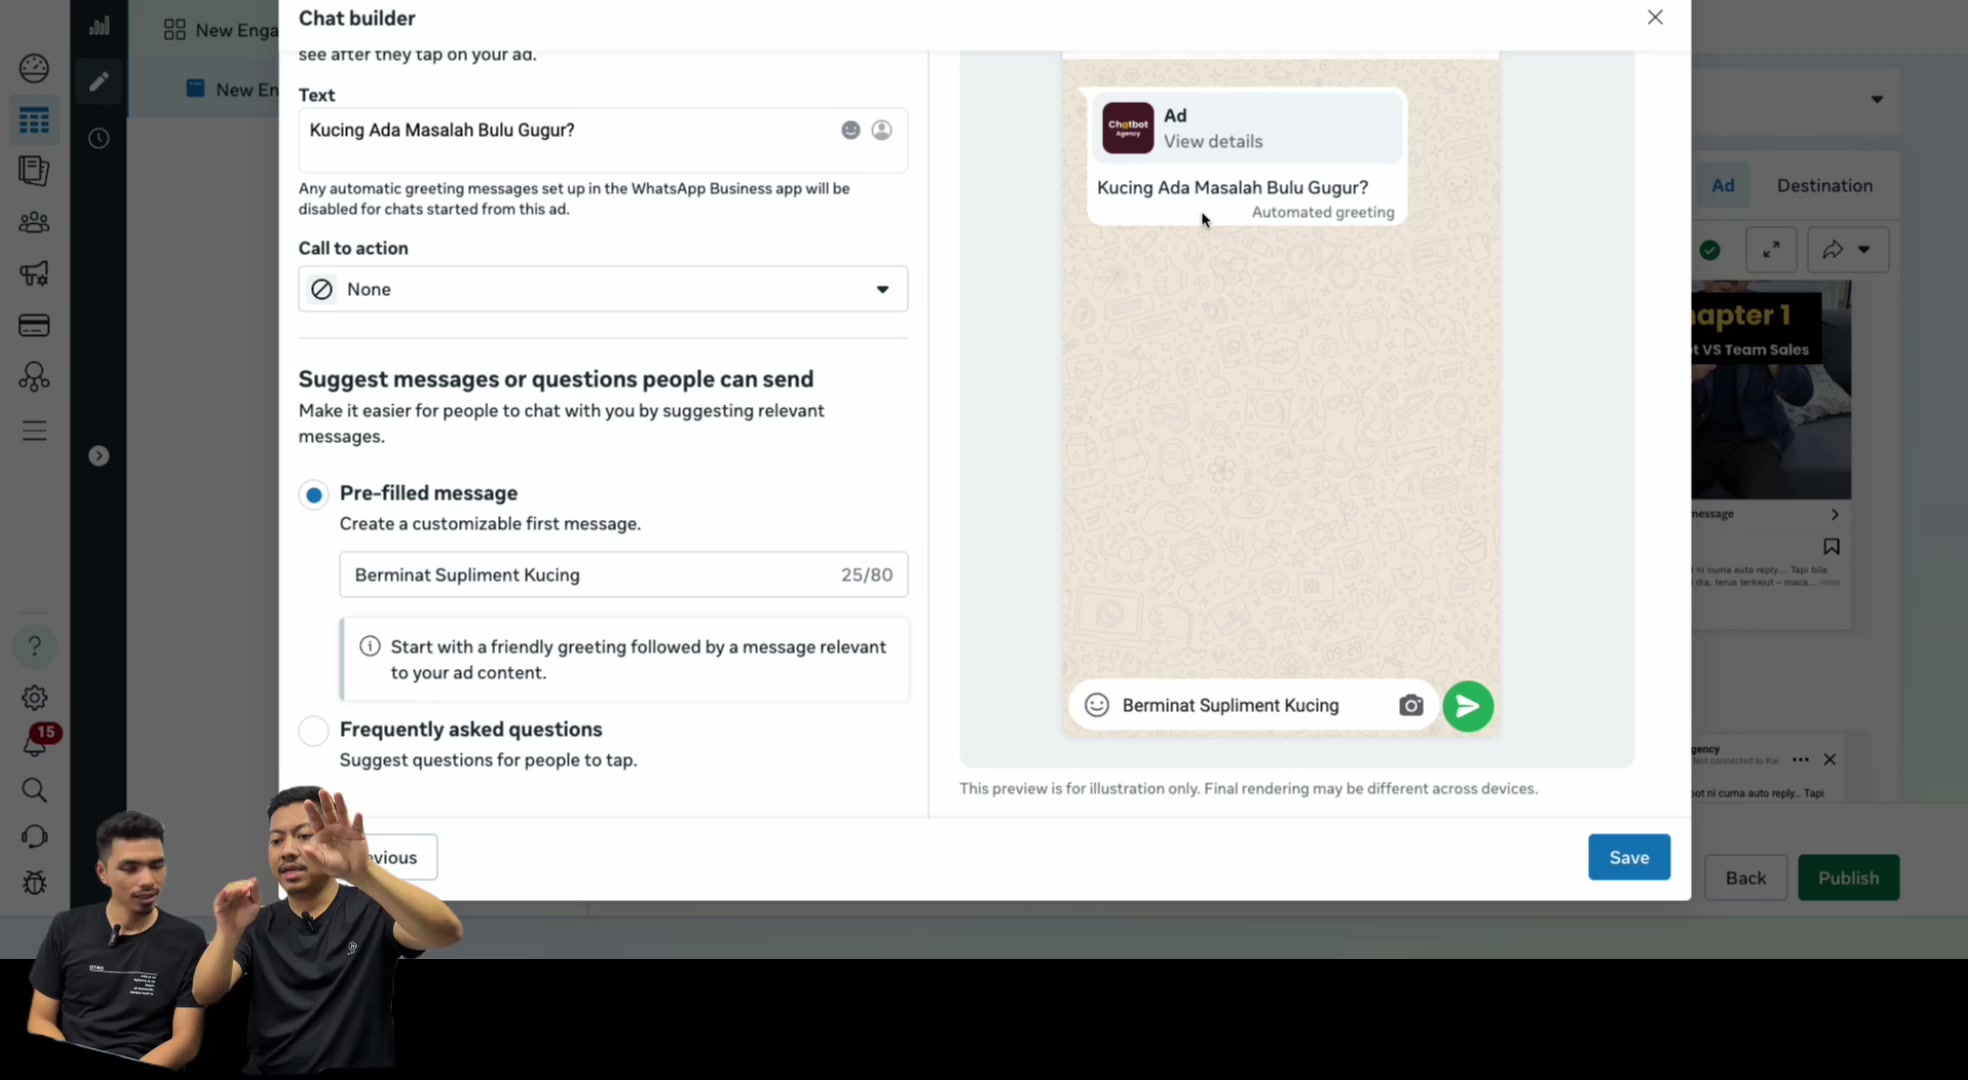The image size is (1968, 1080).
Task: Switch to the Ad tab
Action: (x=1722, y=185)
